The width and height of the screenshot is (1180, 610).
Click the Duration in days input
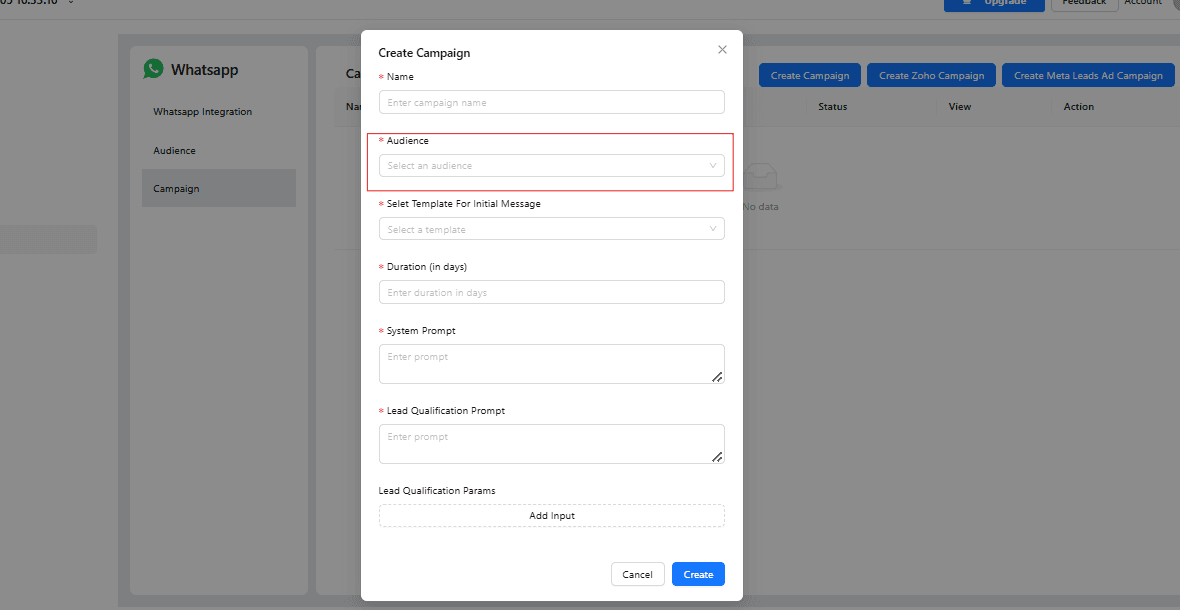tap(551, 293)
